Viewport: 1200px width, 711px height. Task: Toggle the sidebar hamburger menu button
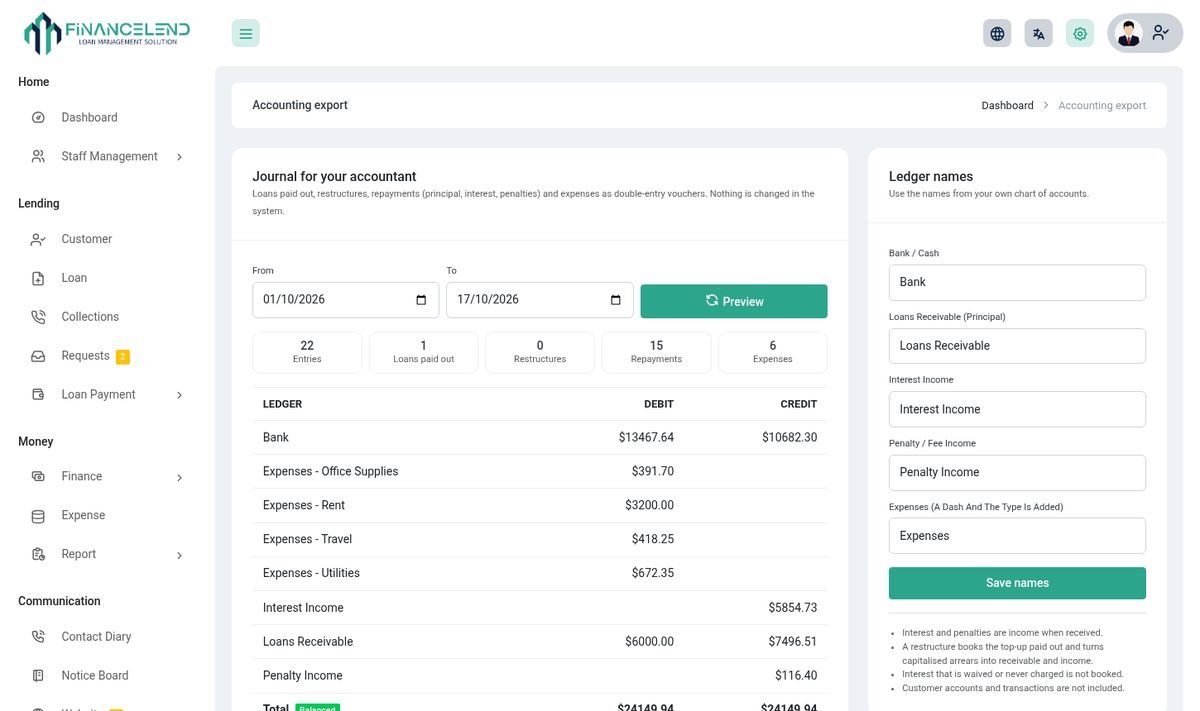point(246,33)
